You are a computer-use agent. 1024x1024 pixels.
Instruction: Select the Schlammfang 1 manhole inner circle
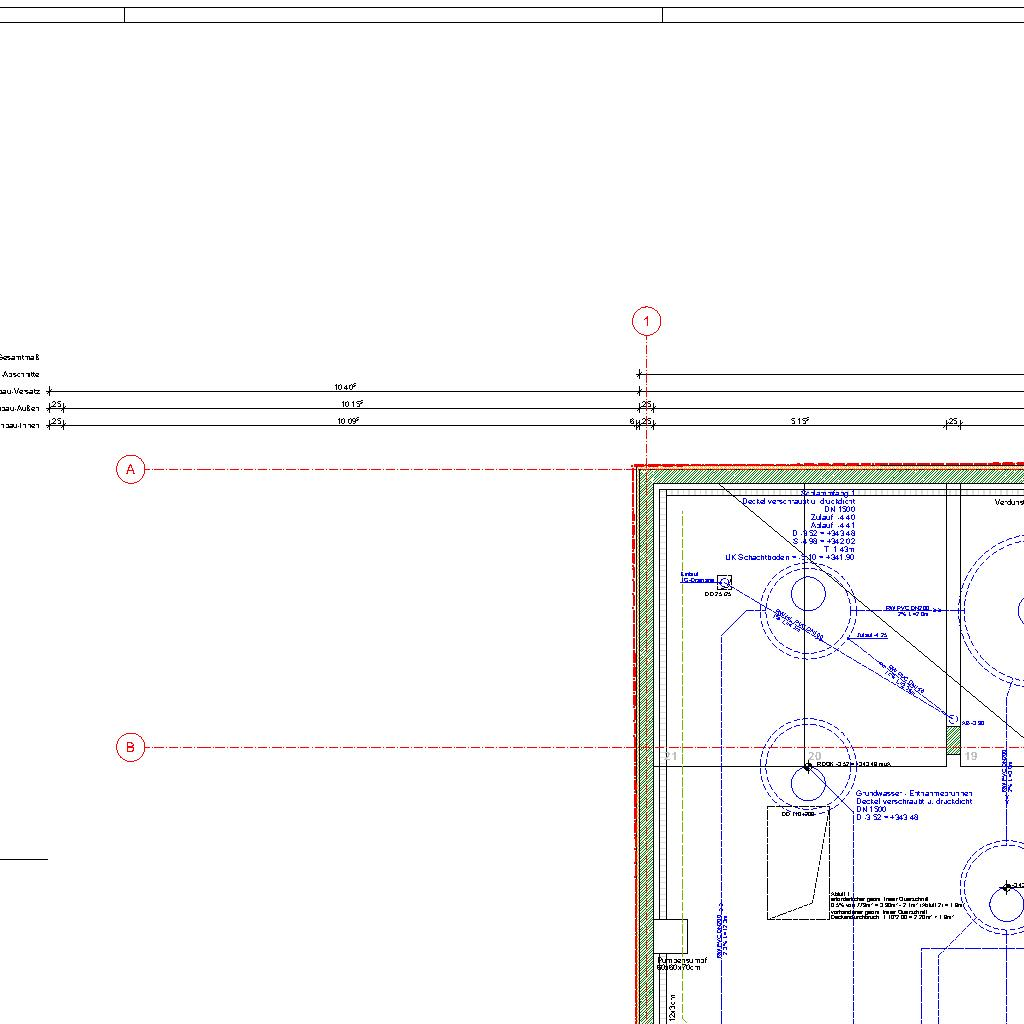tap(808, 594)
